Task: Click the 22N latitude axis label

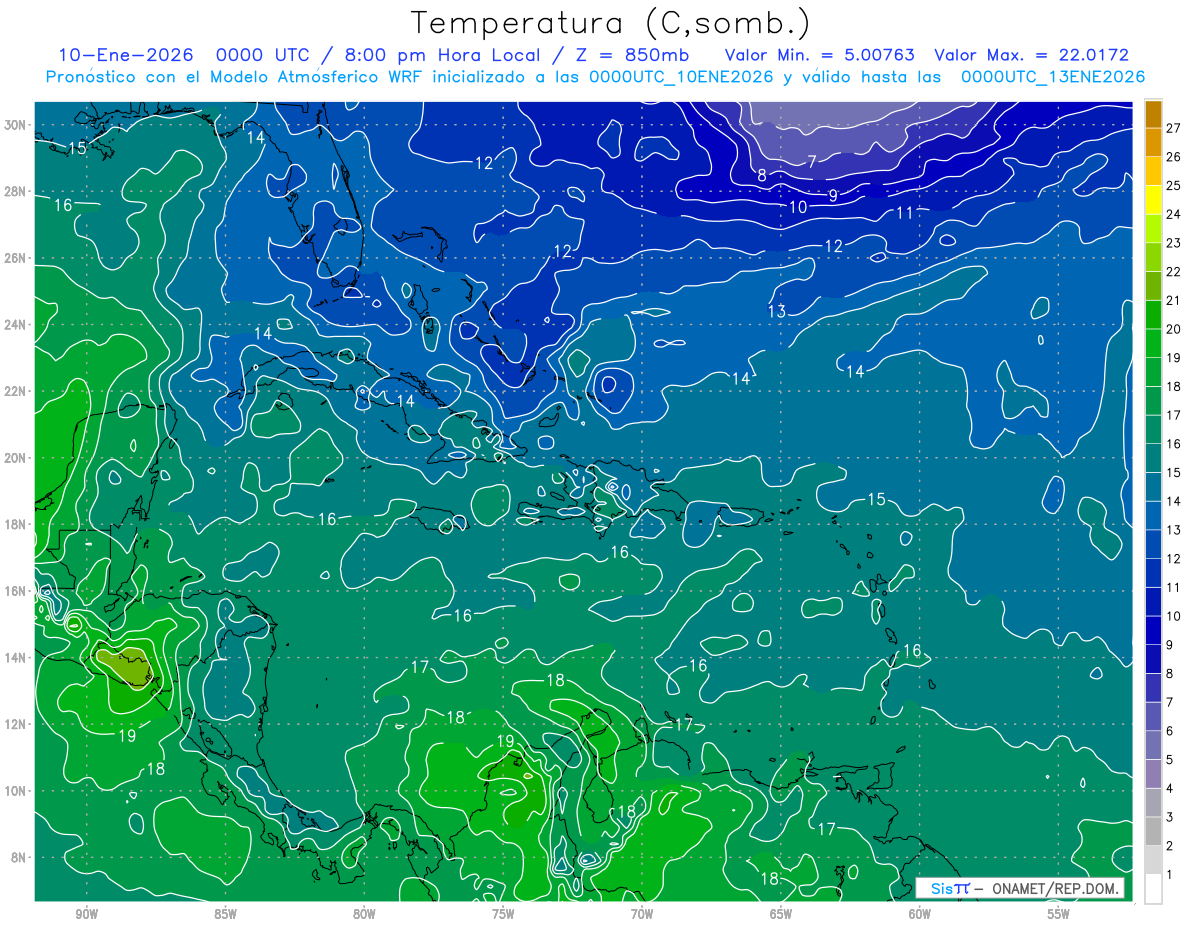Action: click(16, 391)
